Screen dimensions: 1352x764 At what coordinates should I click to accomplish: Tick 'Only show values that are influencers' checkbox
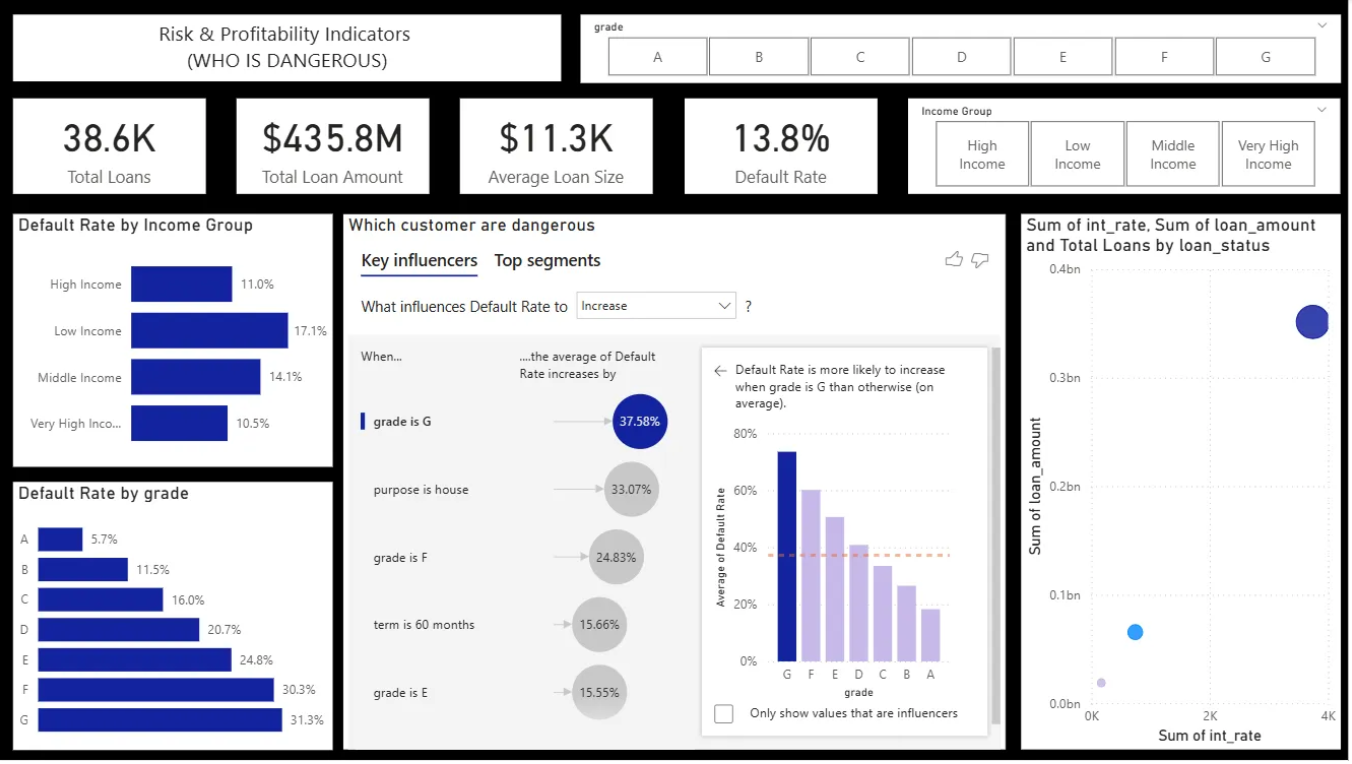click(x=724, y=714)
